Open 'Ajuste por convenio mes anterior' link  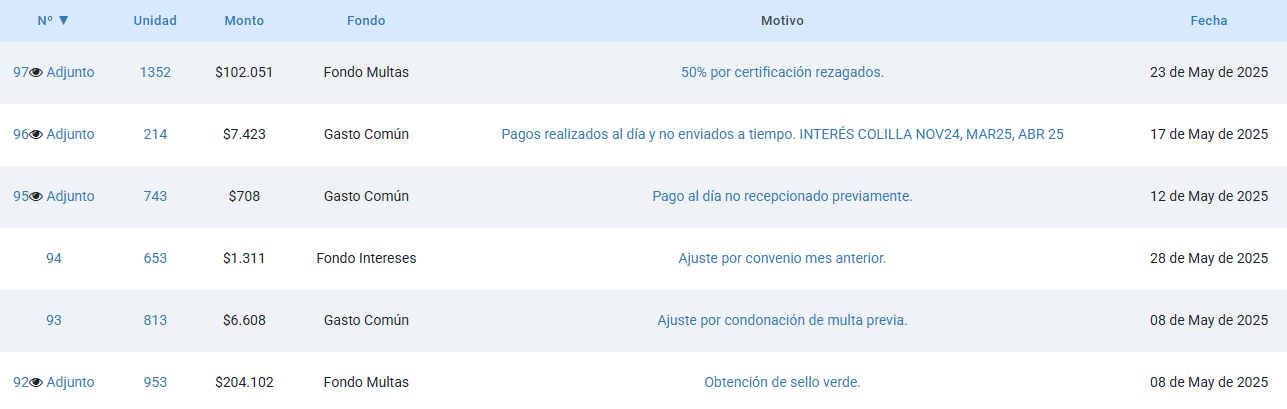tap(782, 259)
